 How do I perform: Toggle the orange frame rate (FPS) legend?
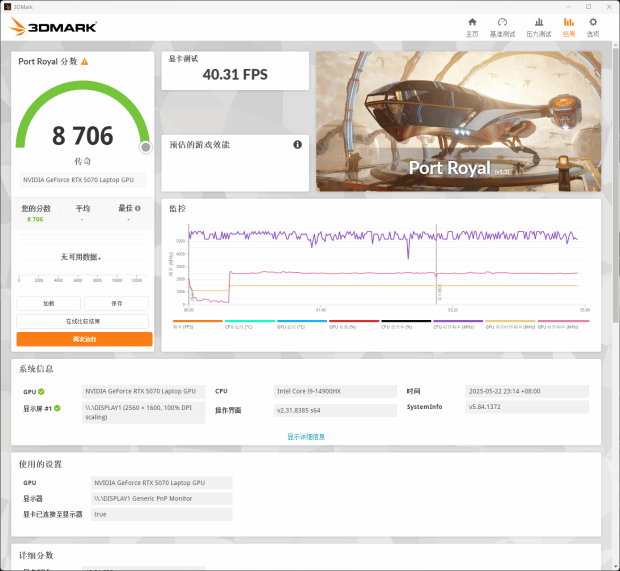coord(198,324)
